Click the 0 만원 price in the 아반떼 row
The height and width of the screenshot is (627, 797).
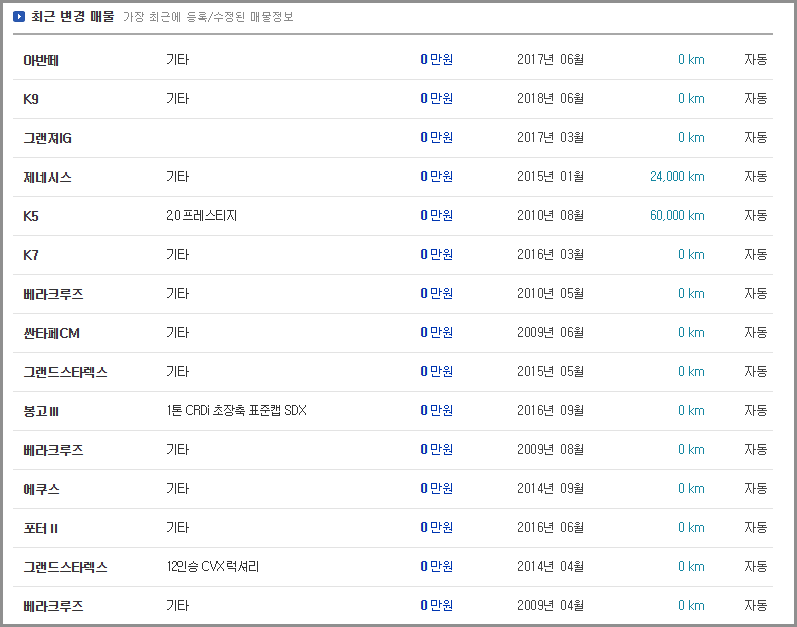[x=437, y=60]
